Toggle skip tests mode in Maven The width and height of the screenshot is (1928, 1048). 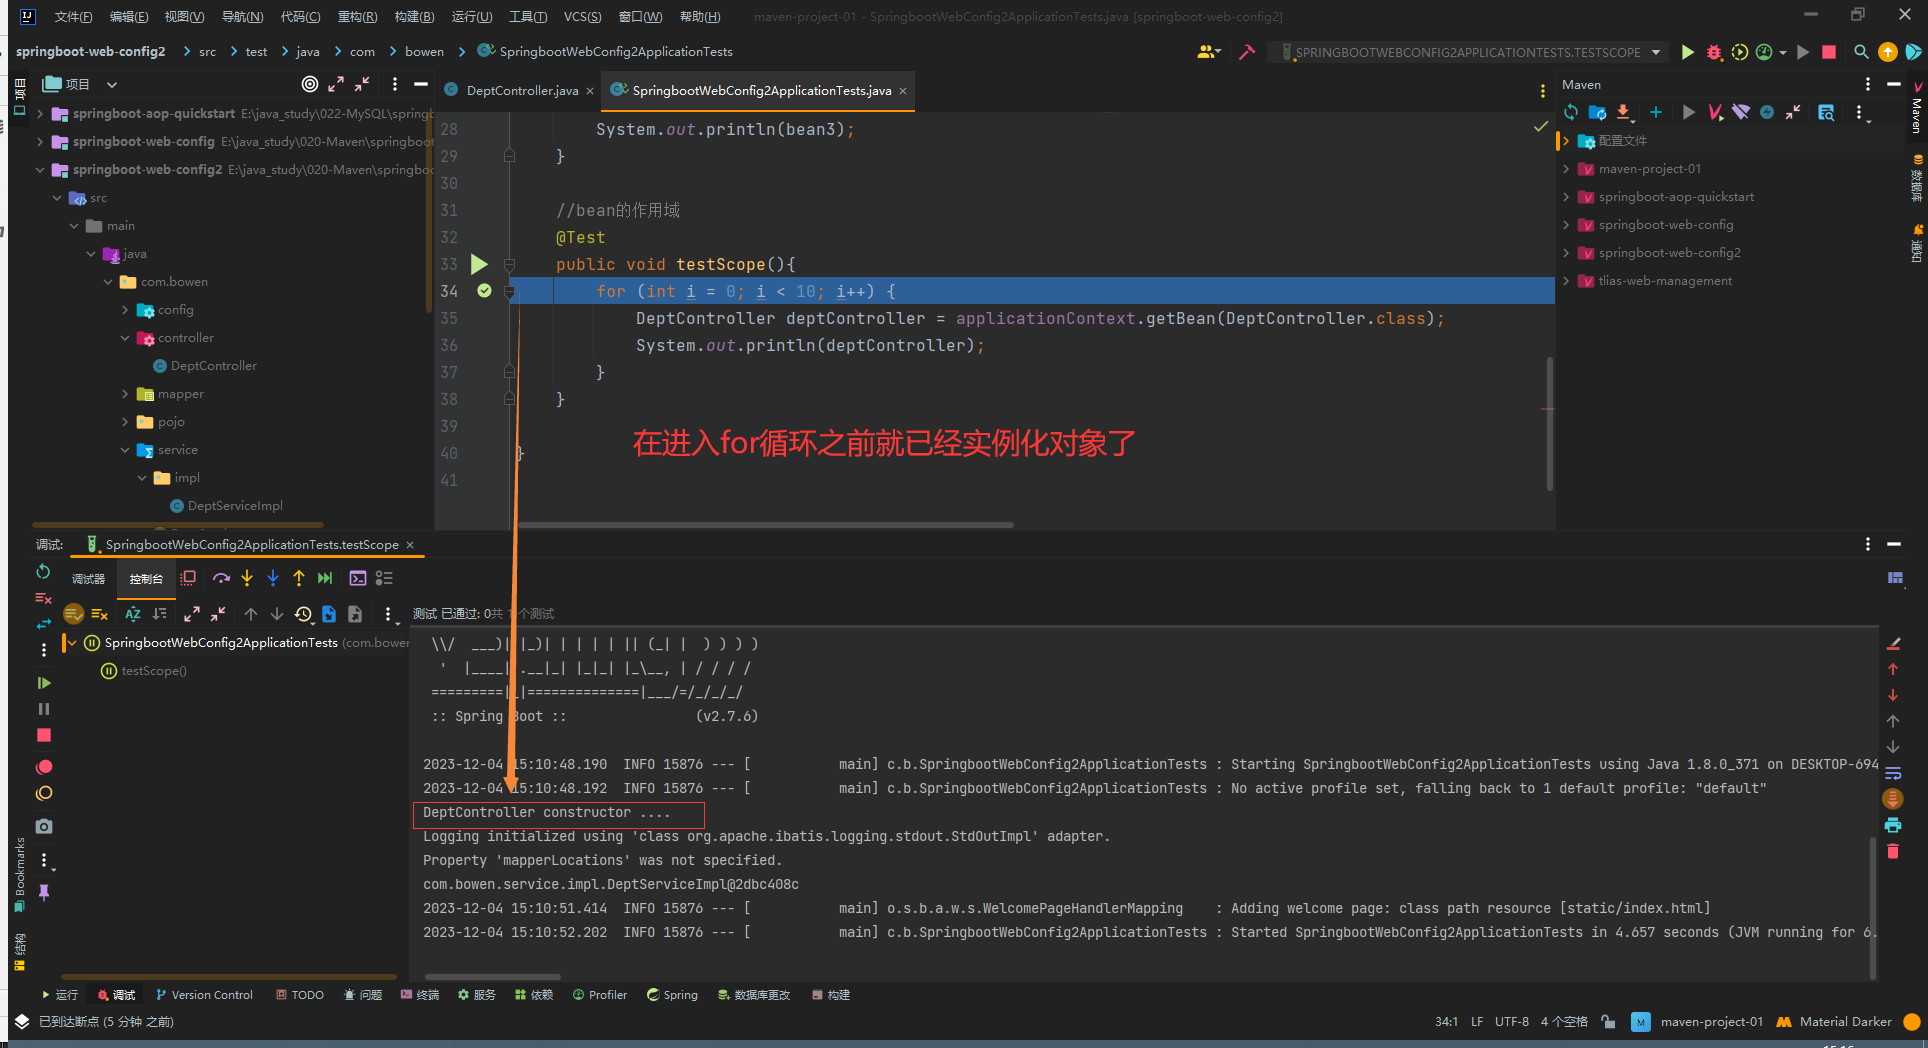point(1767,112)
